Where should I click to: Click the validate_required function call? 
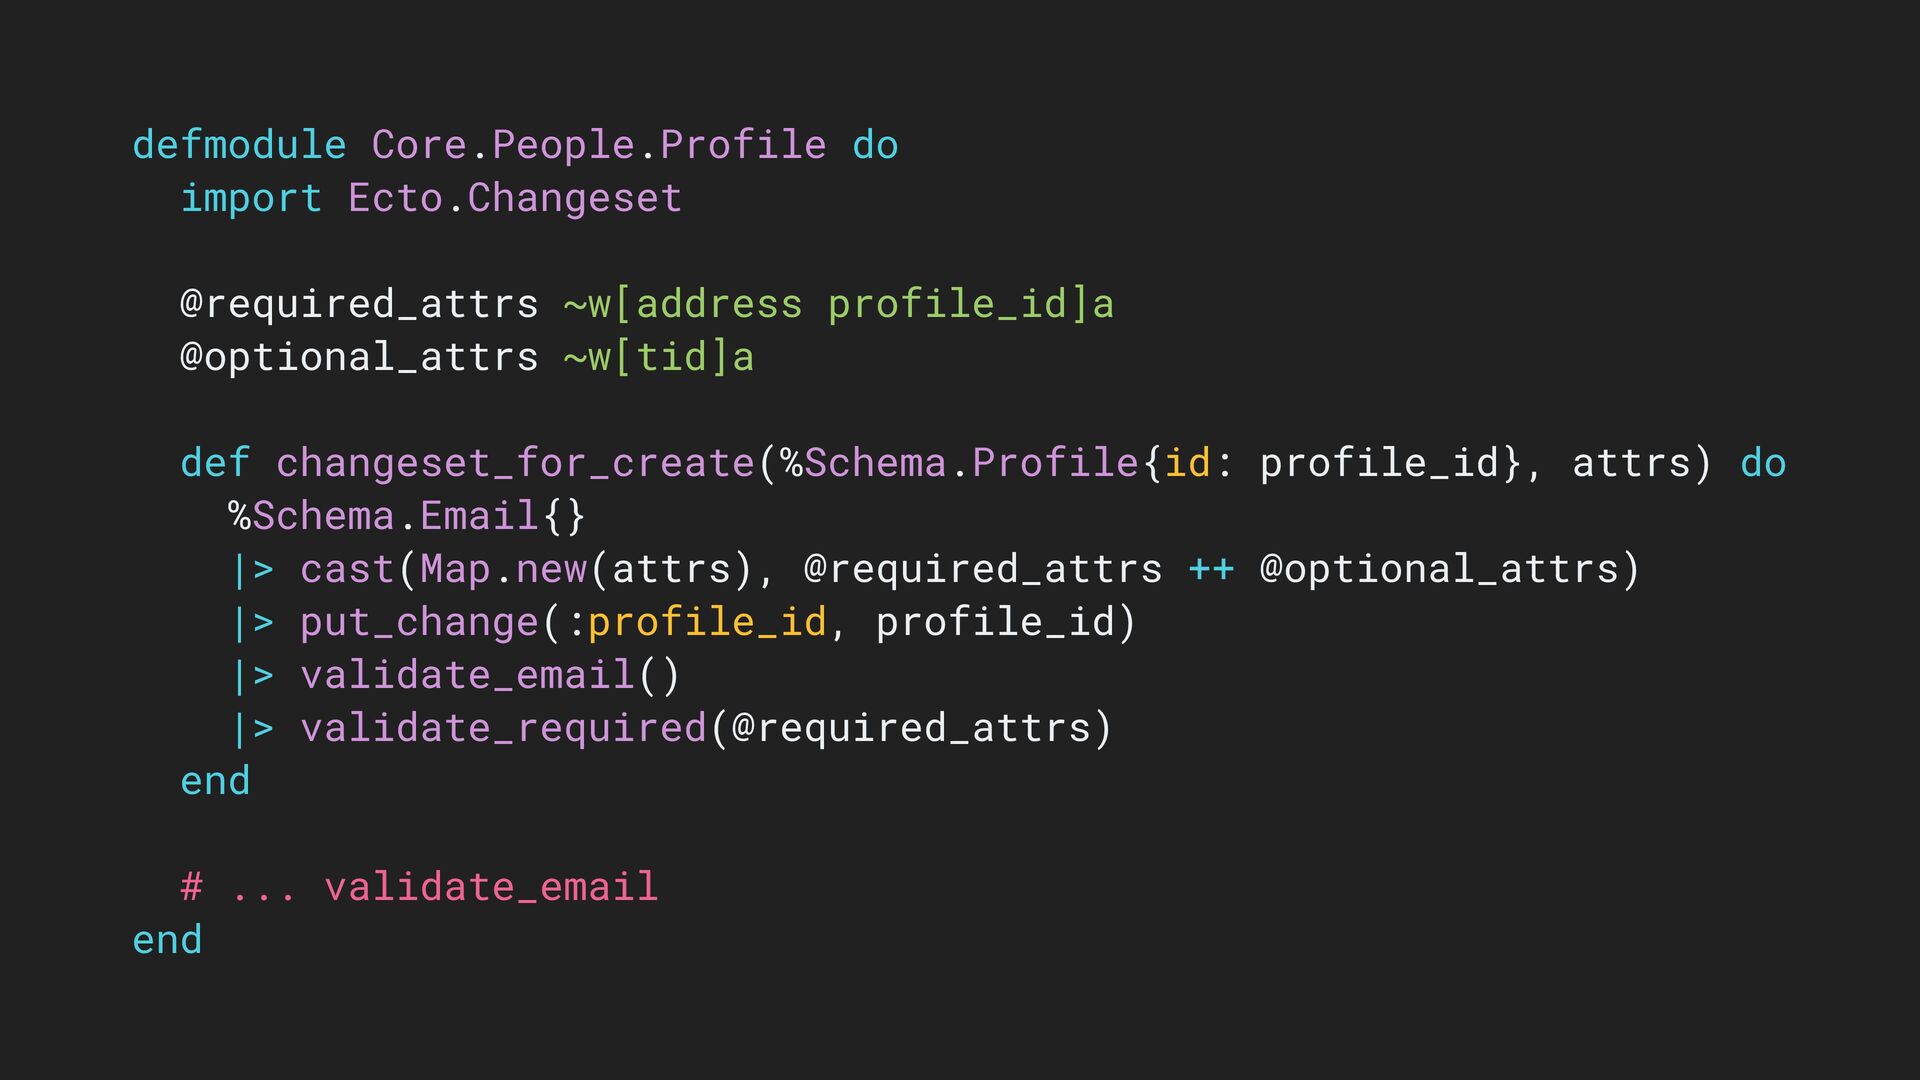[x=503, y=728]
